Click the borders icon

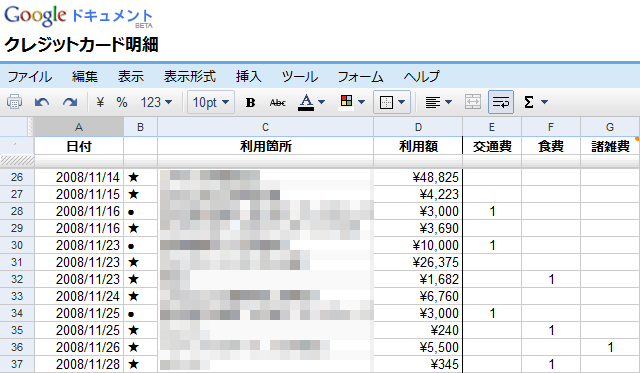(386, 102)
